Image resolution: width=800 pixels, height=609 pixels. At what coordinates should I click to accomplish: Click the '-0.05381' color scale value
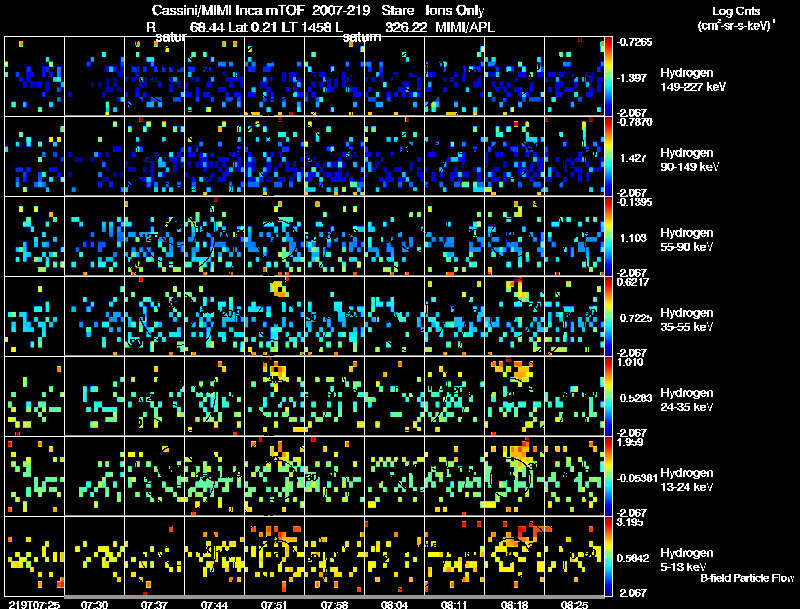coord(637,478)
